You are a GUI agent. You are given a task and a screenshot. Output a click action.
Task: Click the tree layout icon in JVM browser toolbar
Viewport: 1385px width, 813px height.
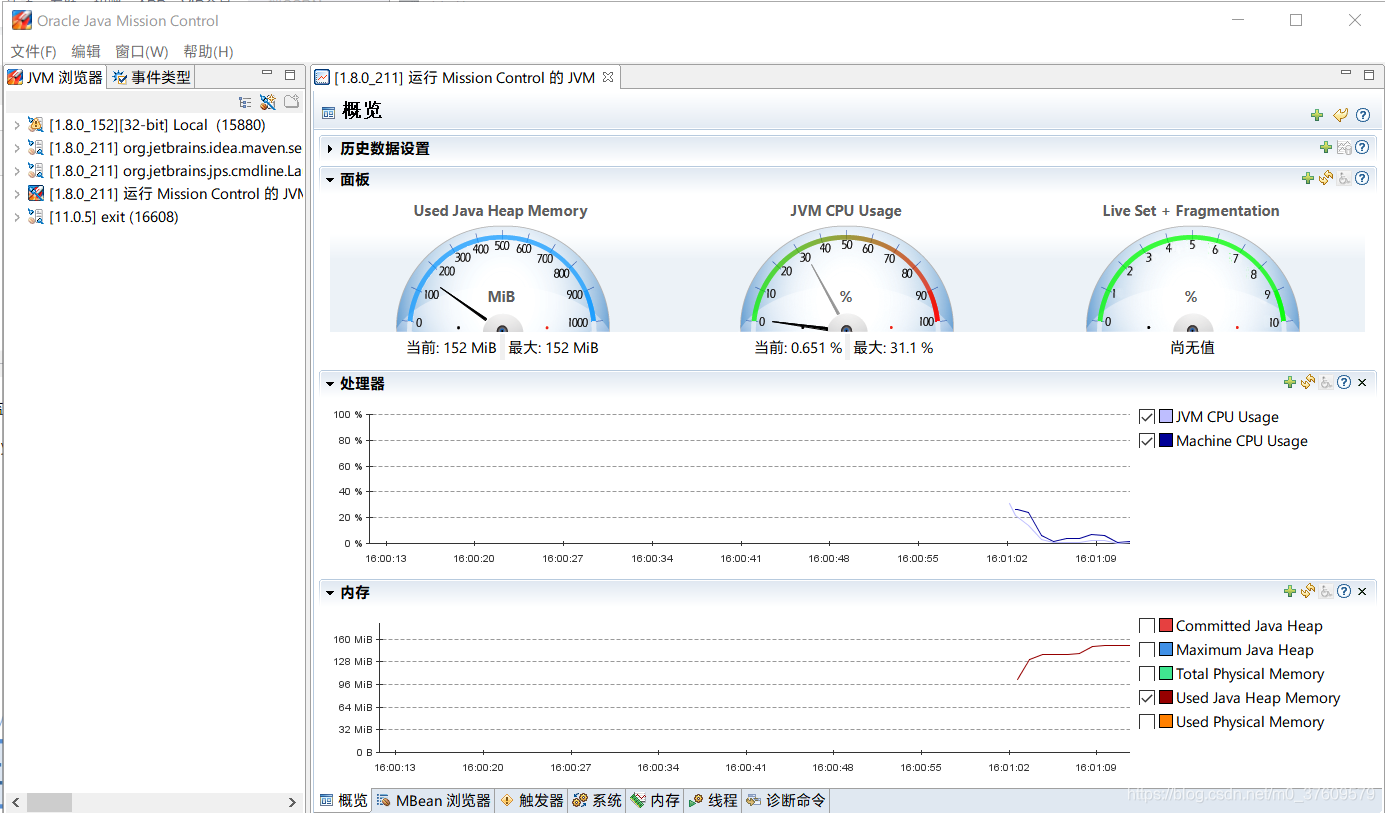pyautogui.click(x=245, y=102)
